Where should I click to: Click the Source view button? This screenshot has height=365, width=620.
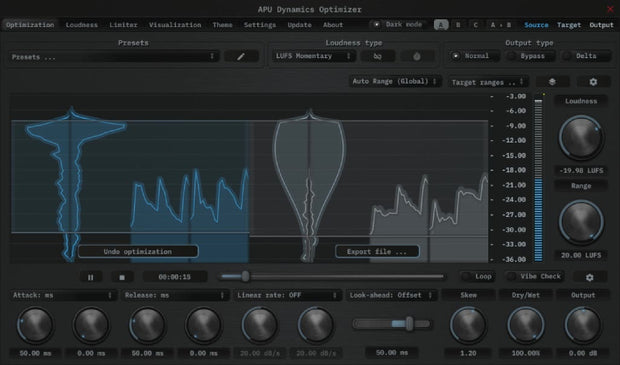536,25
